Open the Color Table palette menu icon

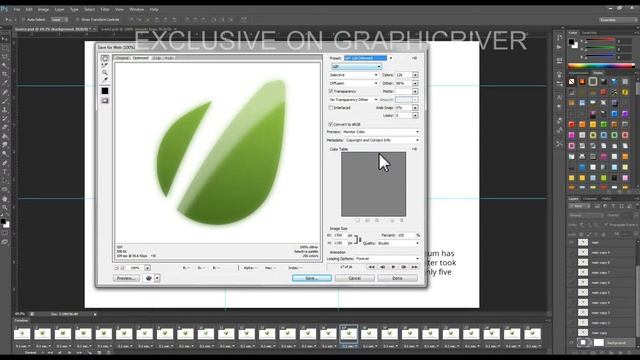point(415,149)
